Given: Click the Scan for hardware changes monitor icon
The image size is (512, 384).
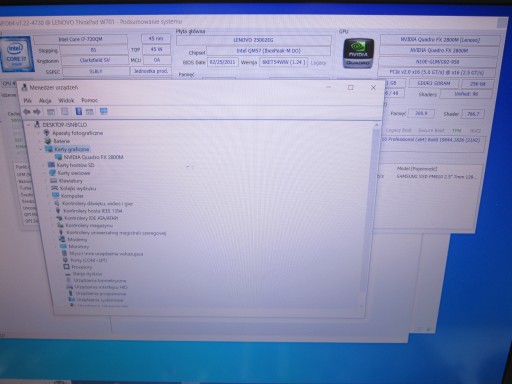Looking at the screenshot, I should 103,111.
